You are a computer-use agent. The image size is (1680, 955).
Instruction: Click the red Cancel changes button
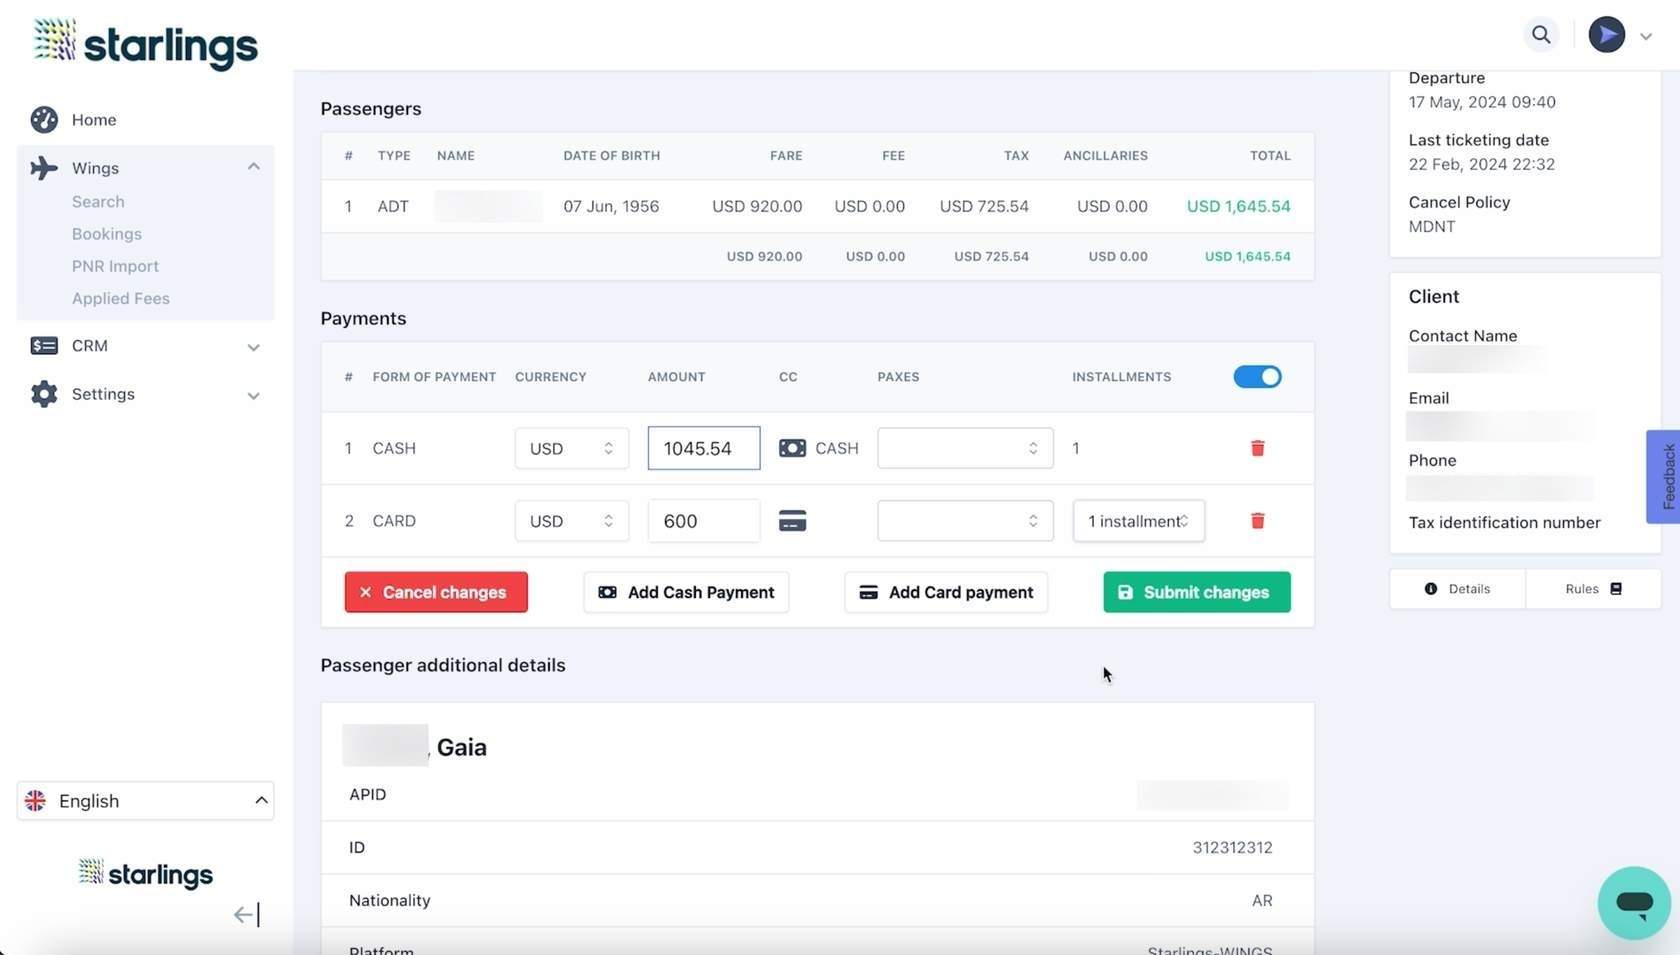click(x=436, y=592)
